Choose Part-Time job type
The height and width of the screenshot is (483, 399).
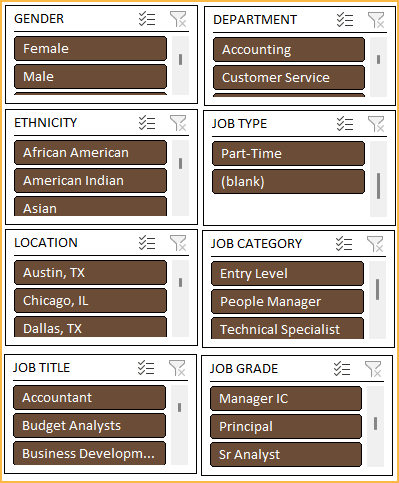coord(288,154)
